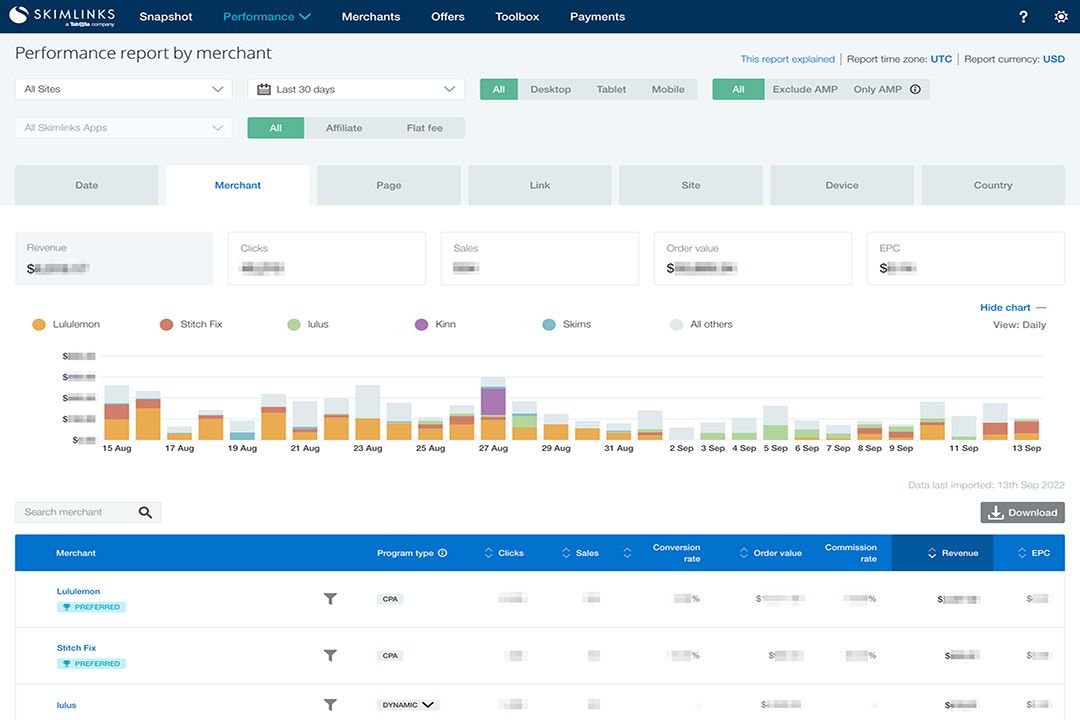Click the Program type info icon
Image resolution: width=1080 pixels, height=720 pixels.
(443, 553)
